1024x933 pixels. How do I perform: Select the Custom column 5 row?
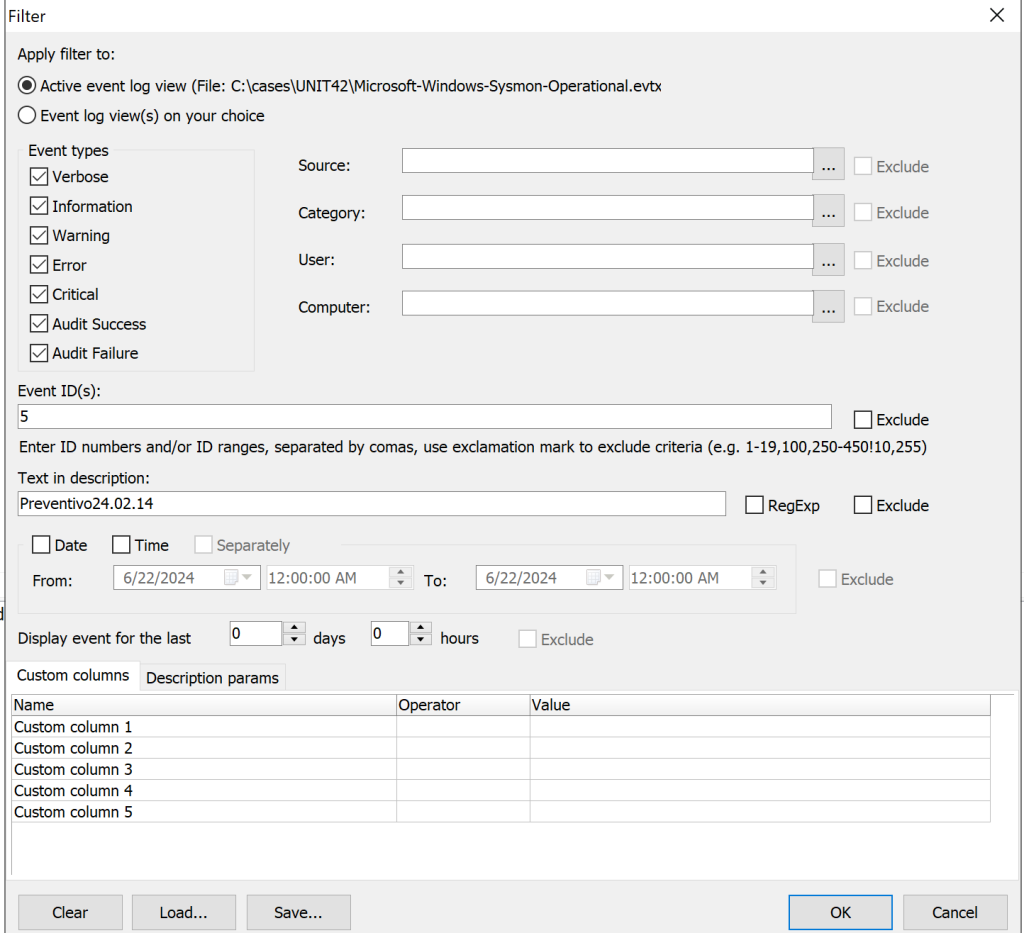501,812
